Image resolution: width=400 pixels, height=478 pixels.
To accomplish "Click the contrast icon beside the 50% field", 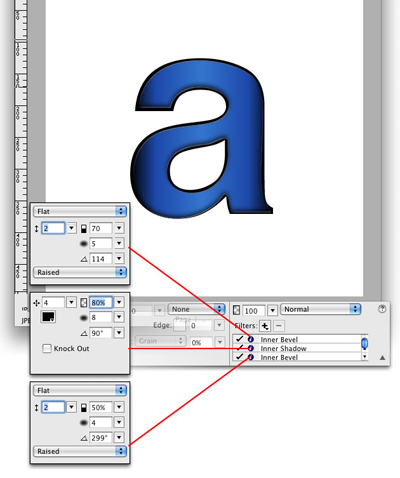I will click(84, 407).
